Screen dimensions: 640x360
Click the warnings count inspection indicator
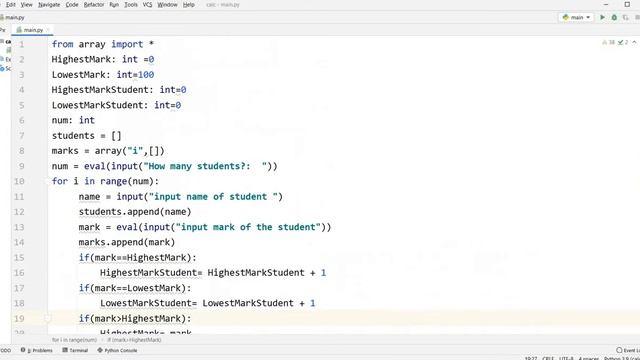(x=609, y=42)
